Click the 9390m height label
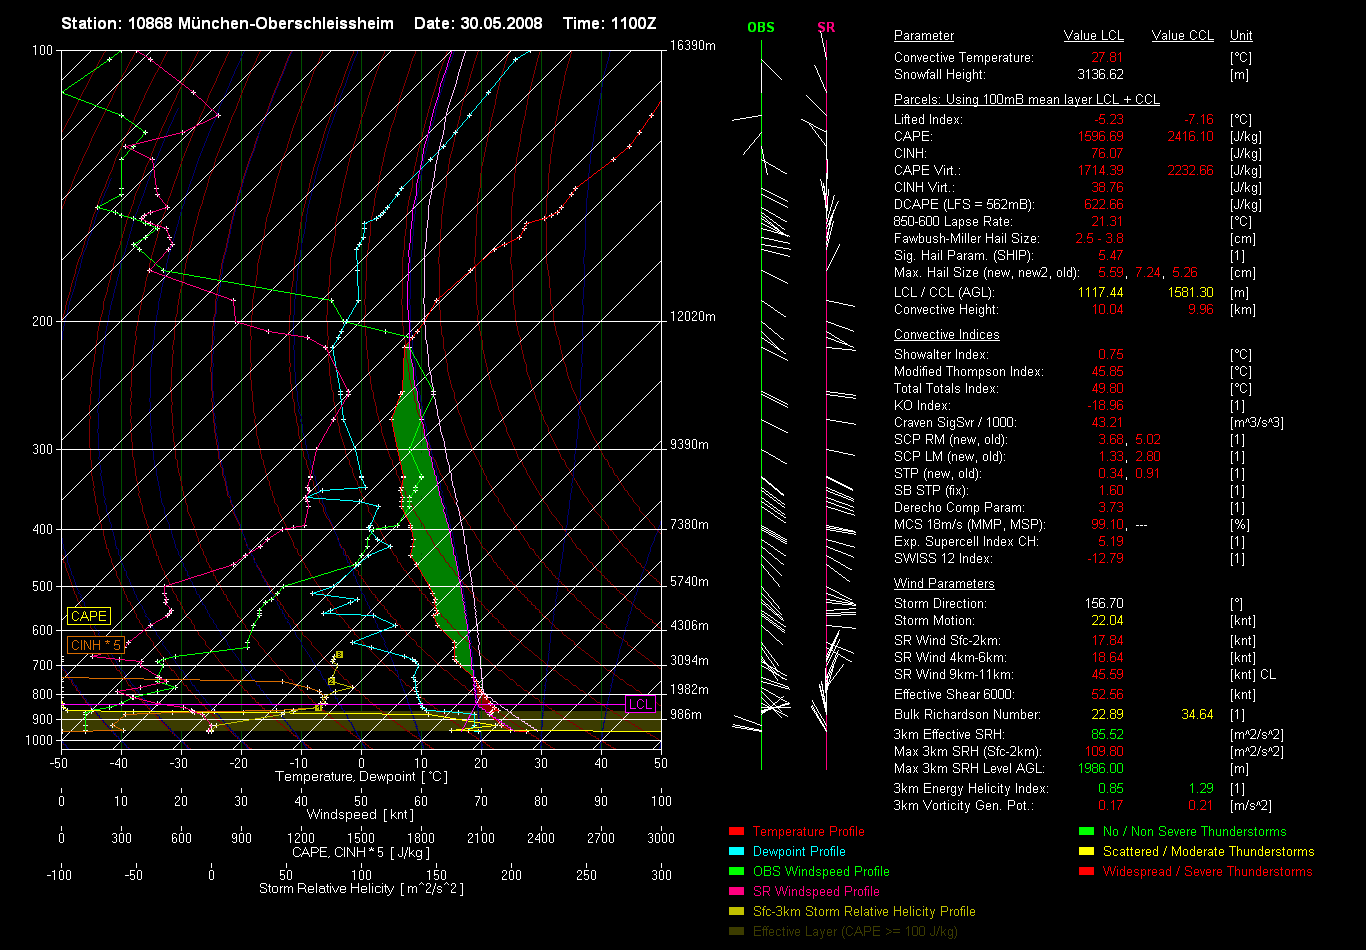The height and width of the screenshot is (950, 1366). (x=689, y=445)
